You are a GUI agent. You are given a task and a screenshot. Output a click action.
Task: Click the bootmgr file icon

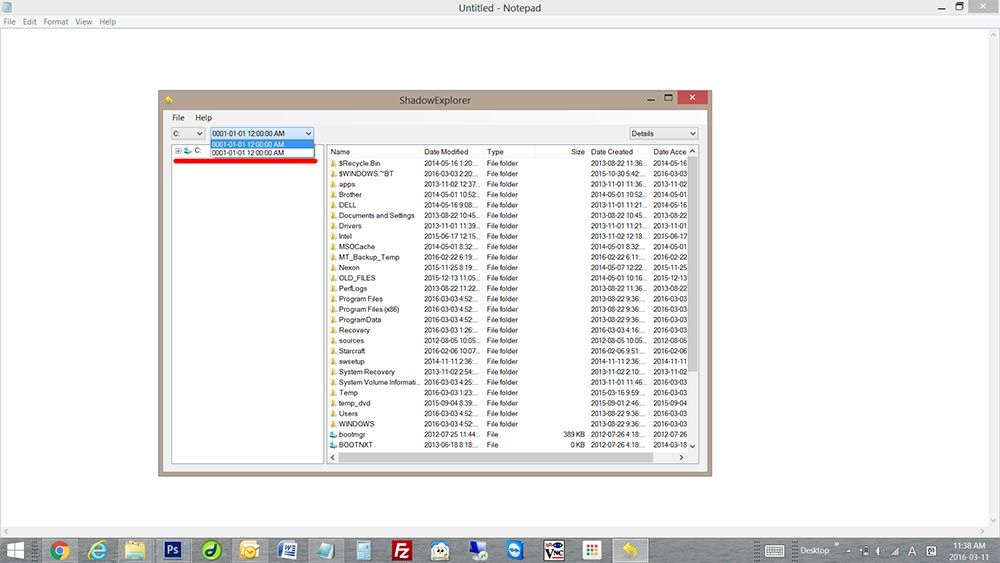[333, 434]
